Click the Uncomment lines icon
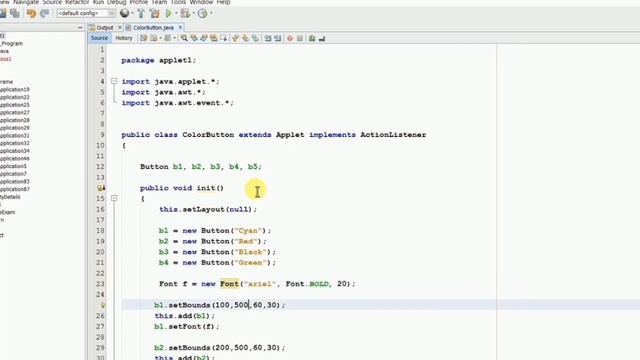This screenshot has height=360, width=640. point(322,38)
